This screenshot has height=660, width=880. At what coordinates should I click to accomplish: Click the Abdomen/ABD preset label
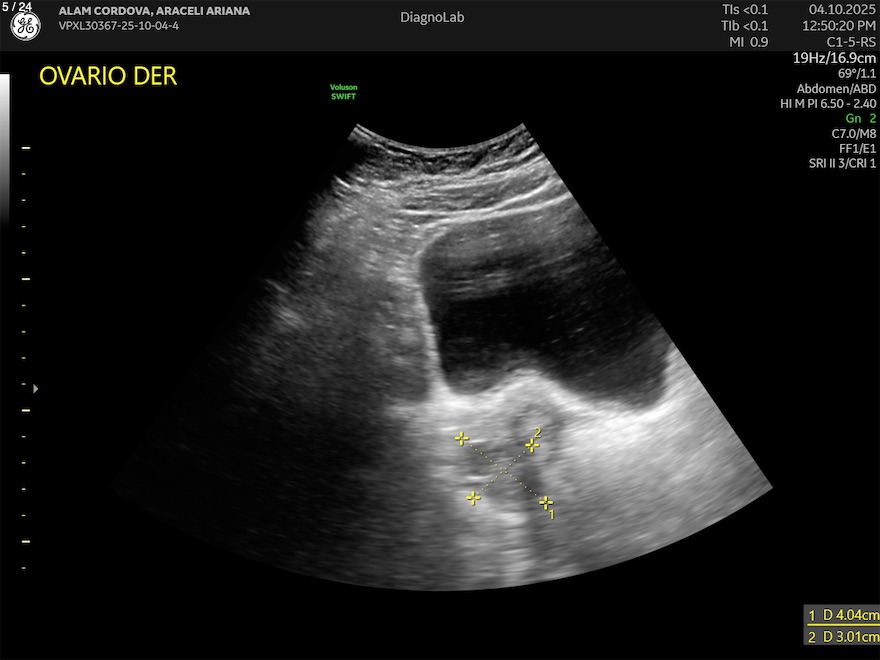tap(835, 89)
